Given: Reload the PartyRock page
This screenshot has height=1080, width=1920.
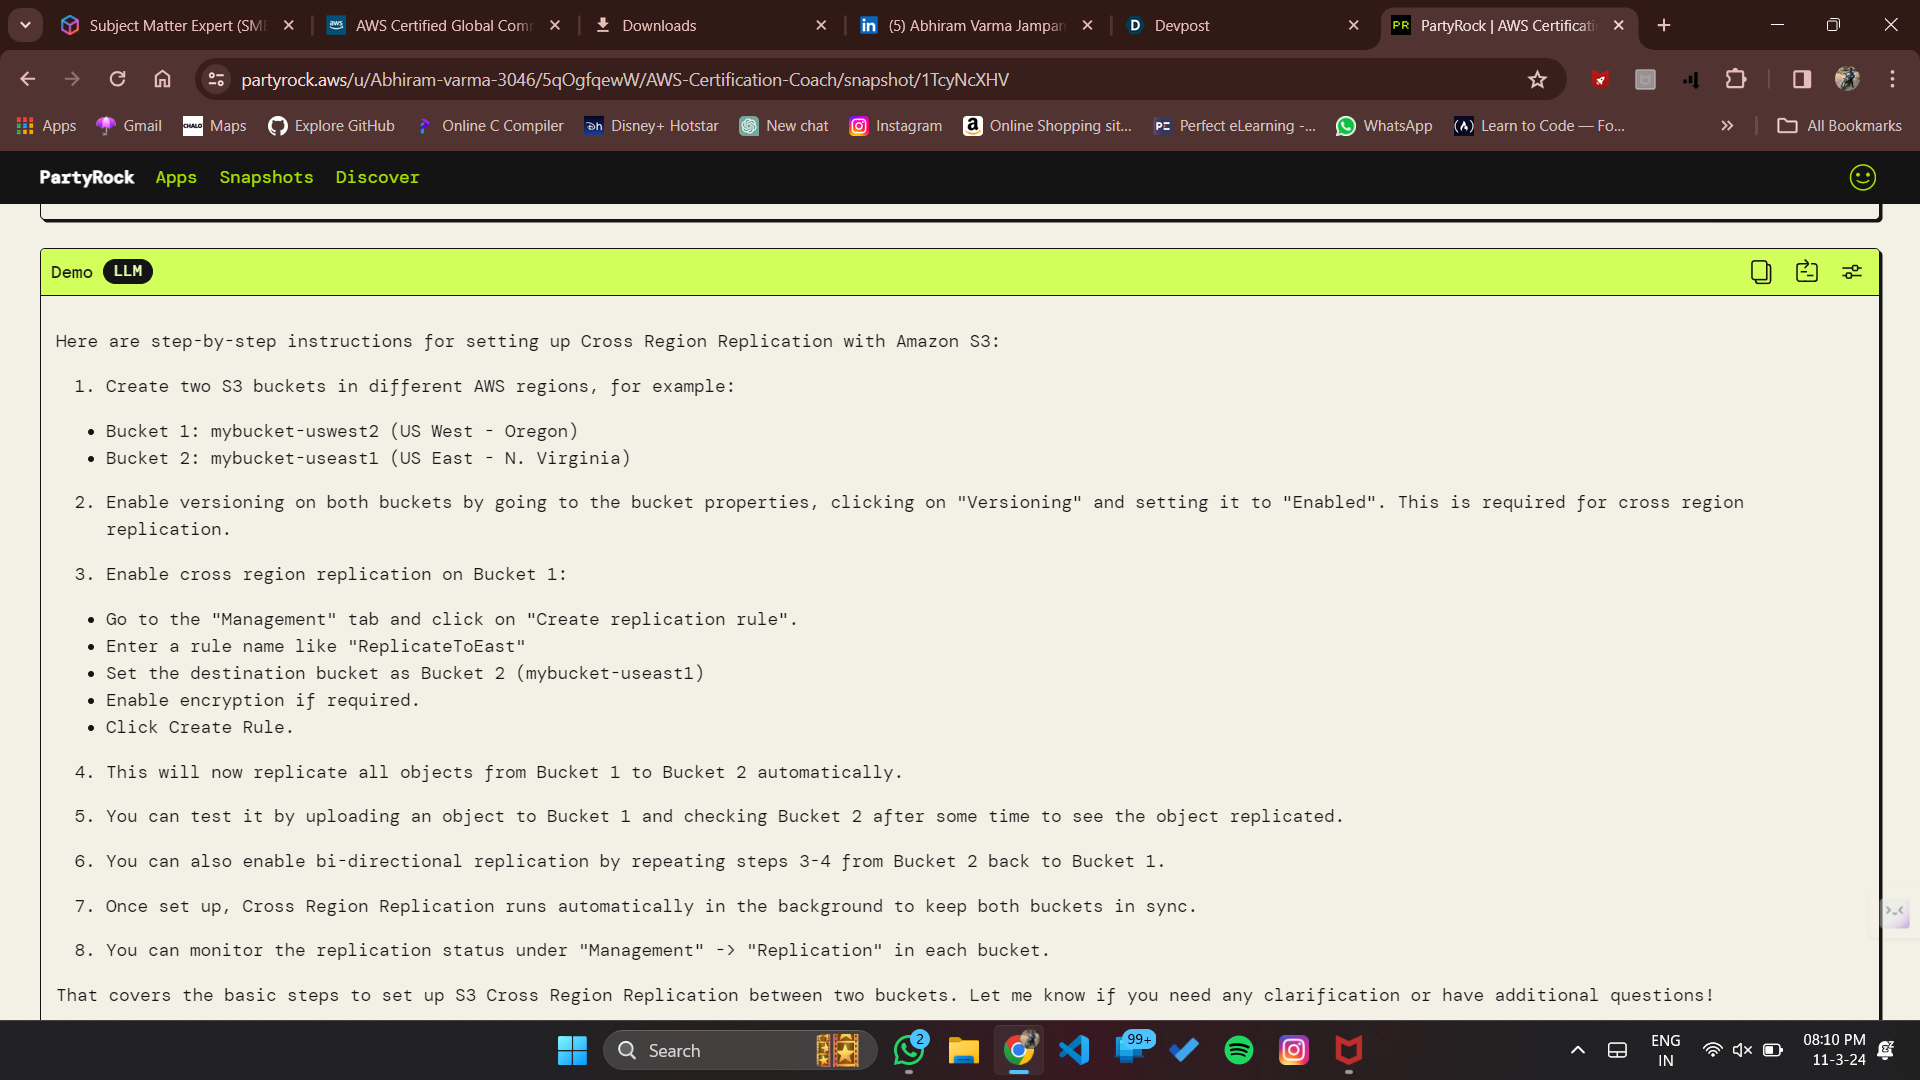Looking at the screenshot, I should tap(117, 79).
